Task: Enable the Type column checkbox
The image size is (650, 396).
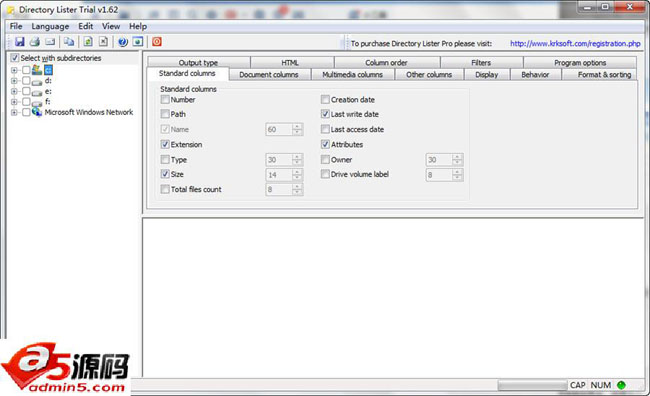Action: click(x=165, y=160)
